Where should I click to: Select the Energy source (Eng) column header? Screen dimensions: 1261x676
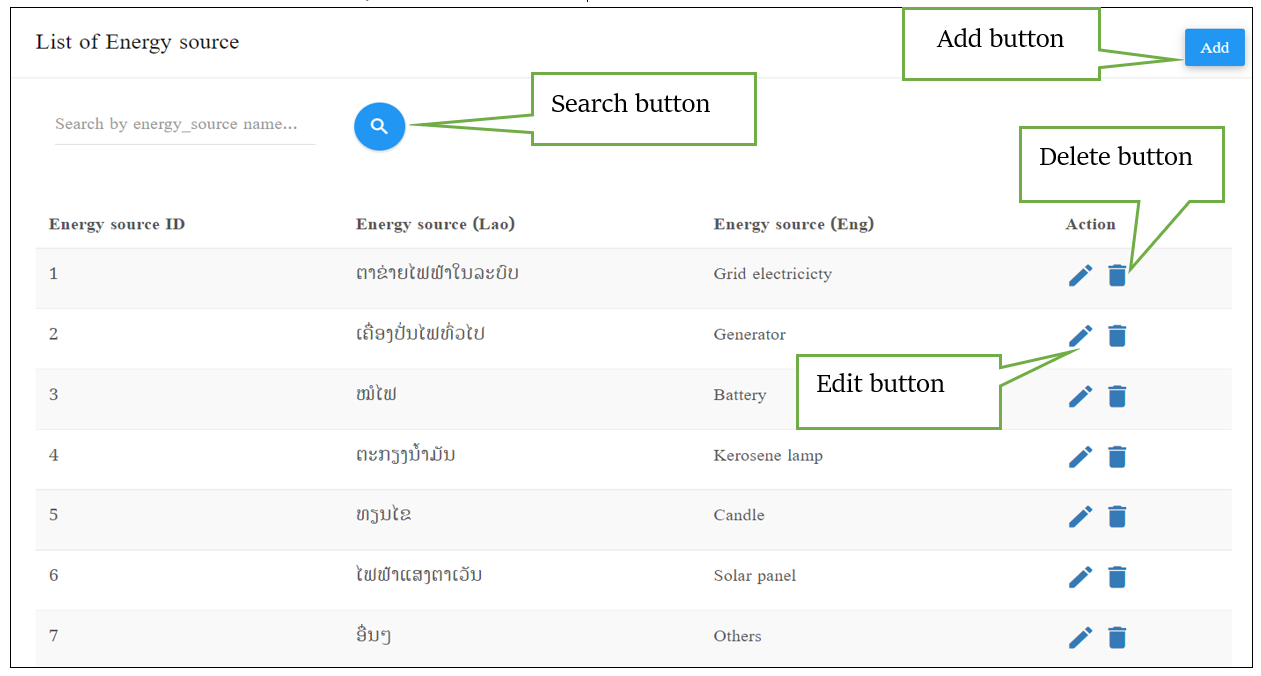793,224
